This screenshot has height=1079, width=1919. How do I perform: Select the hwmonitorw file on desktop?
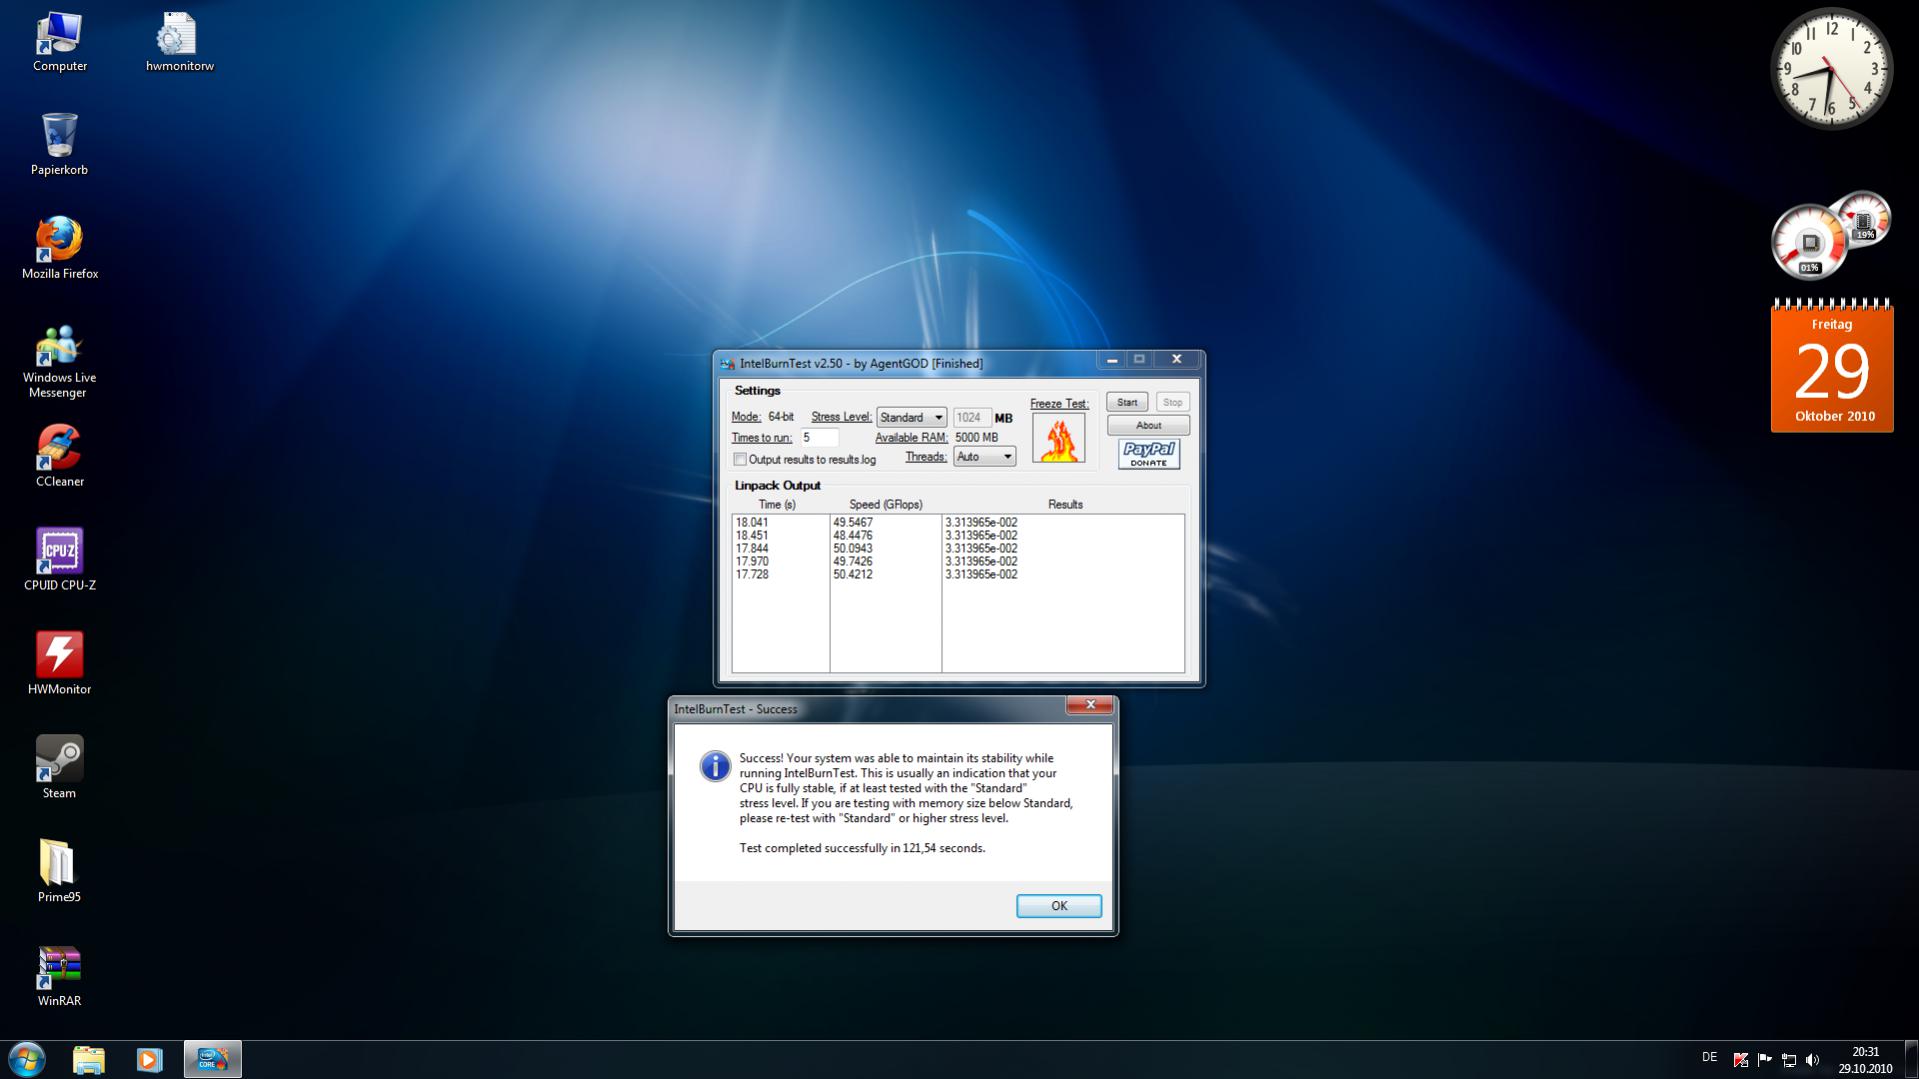[x=179, y=42]
